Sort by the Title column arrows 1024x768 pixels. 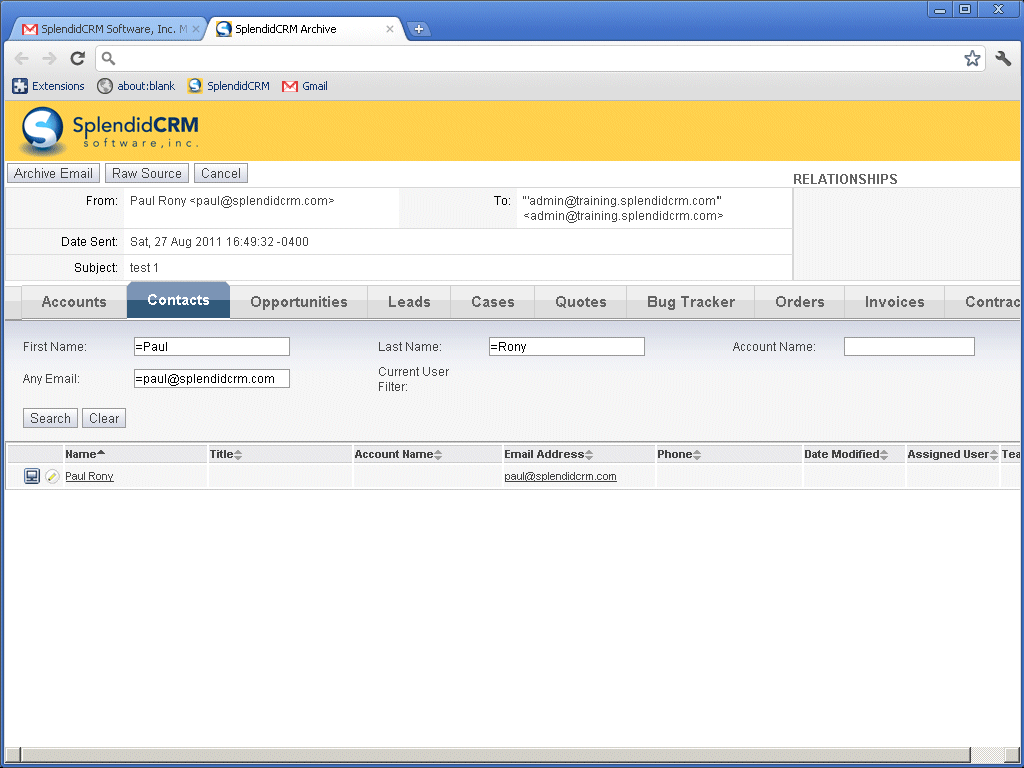point(238,455)
